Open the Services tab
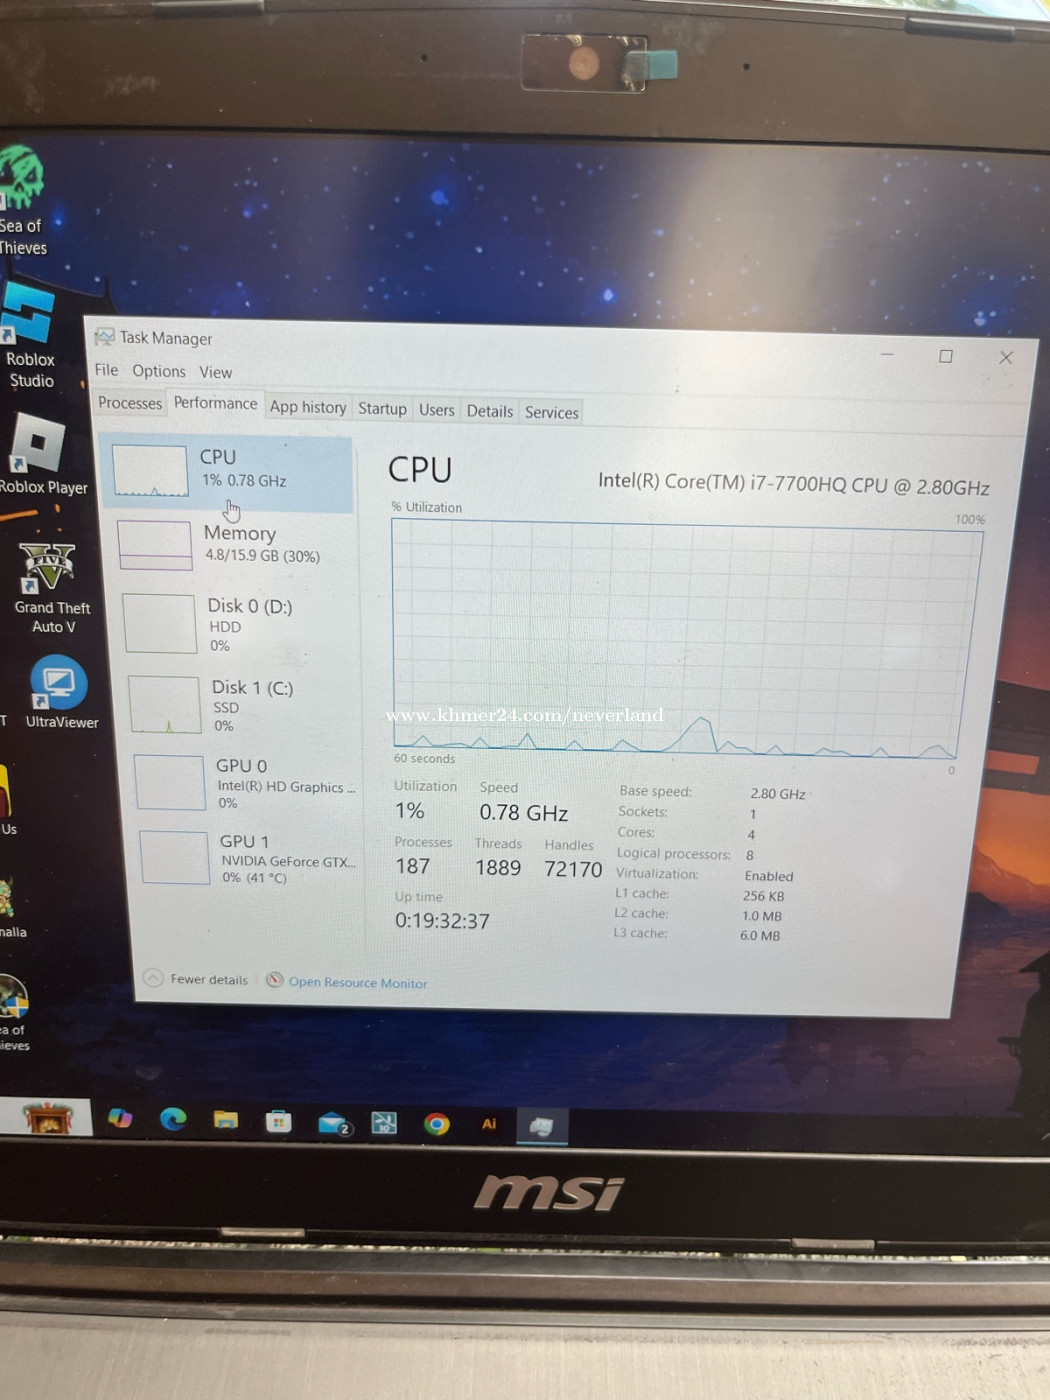The width and height of the screenshot is (1050, 1400). [x=551, y=412]
